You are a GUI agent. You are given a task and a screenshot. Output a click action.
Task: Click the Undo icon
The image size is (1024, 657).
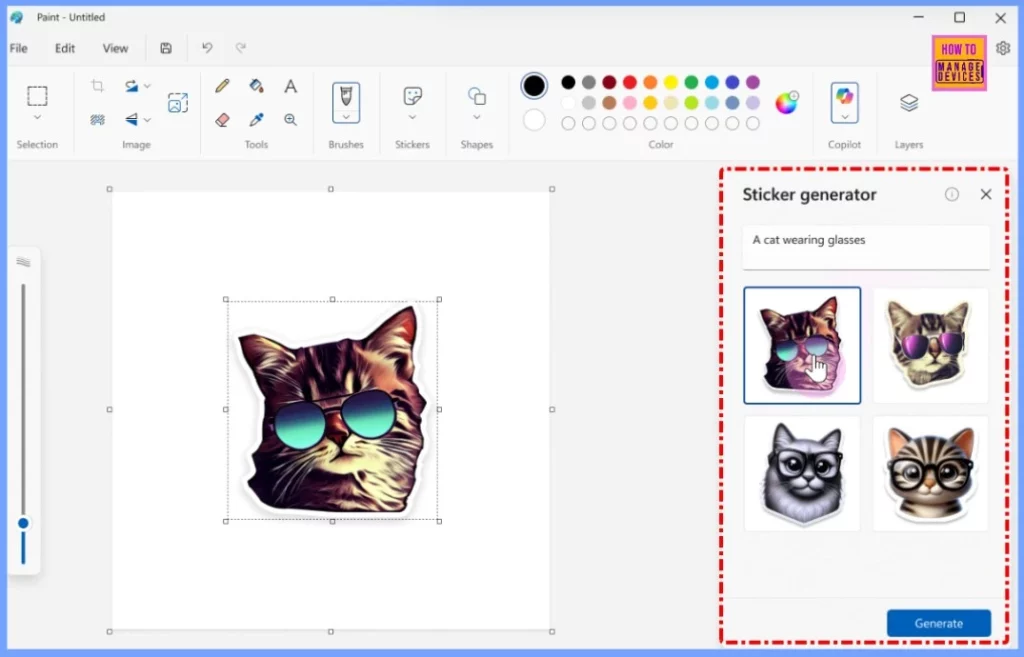coord(207,48)
